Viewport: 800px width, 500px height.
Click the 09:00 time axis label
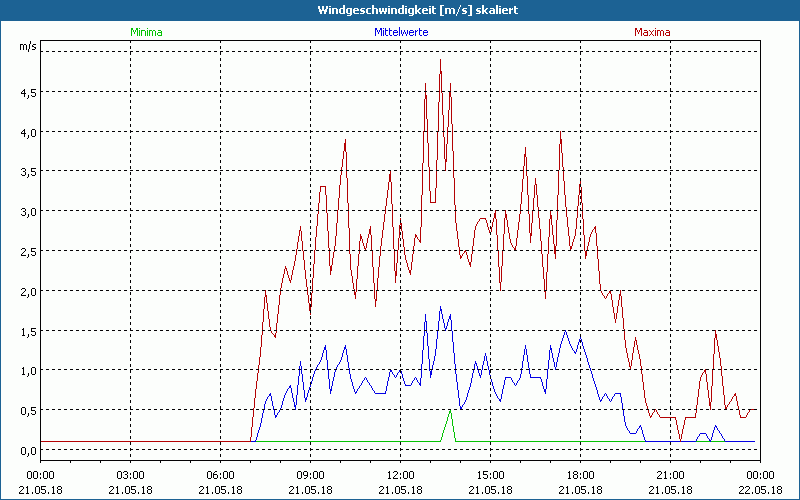311,475
